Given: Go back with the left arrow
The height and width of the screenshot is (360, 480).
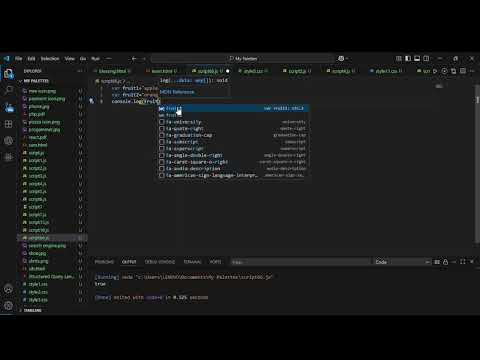Looking at the screenshot, I should pos(134,59).
